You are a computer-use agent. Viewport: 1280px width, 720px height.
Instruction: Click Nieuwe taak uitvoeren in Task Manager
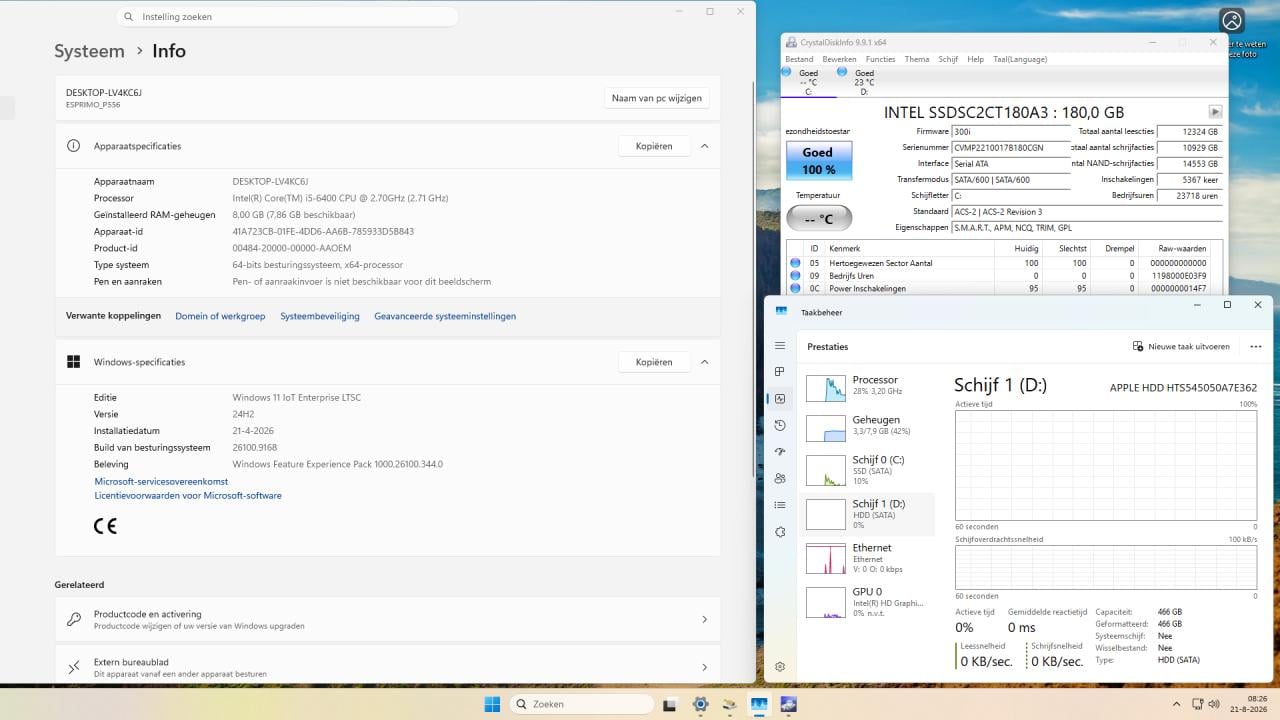[1181, 346]
